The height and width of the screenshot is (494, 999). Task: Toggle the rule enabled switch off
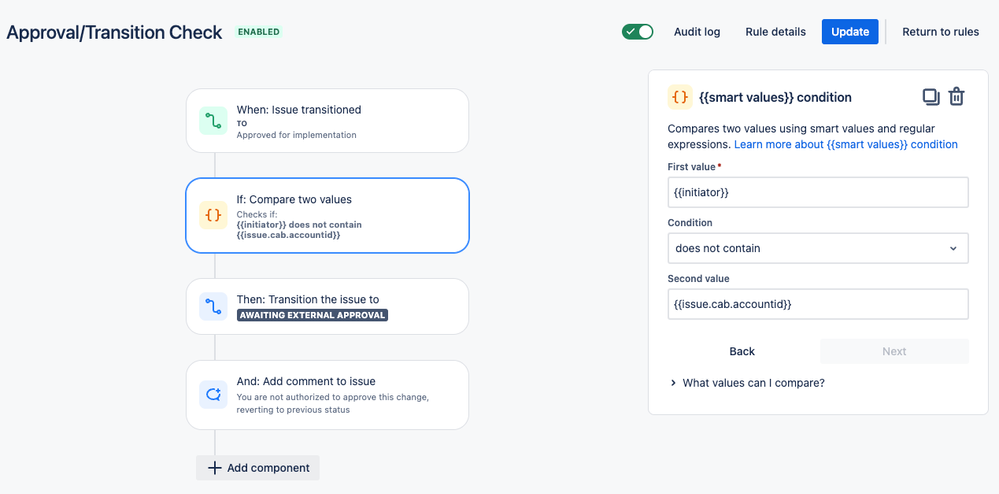638,32
